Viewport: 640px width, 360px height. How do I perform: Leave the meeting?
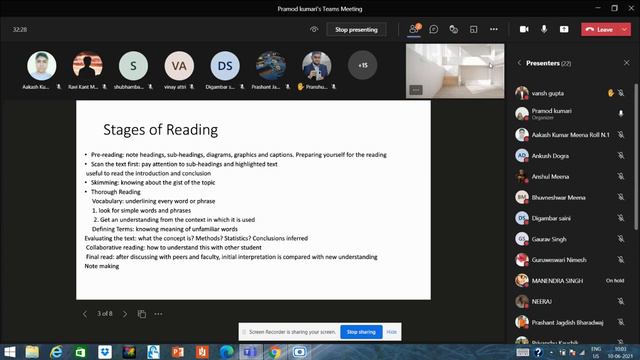click(x=600, y=29)
